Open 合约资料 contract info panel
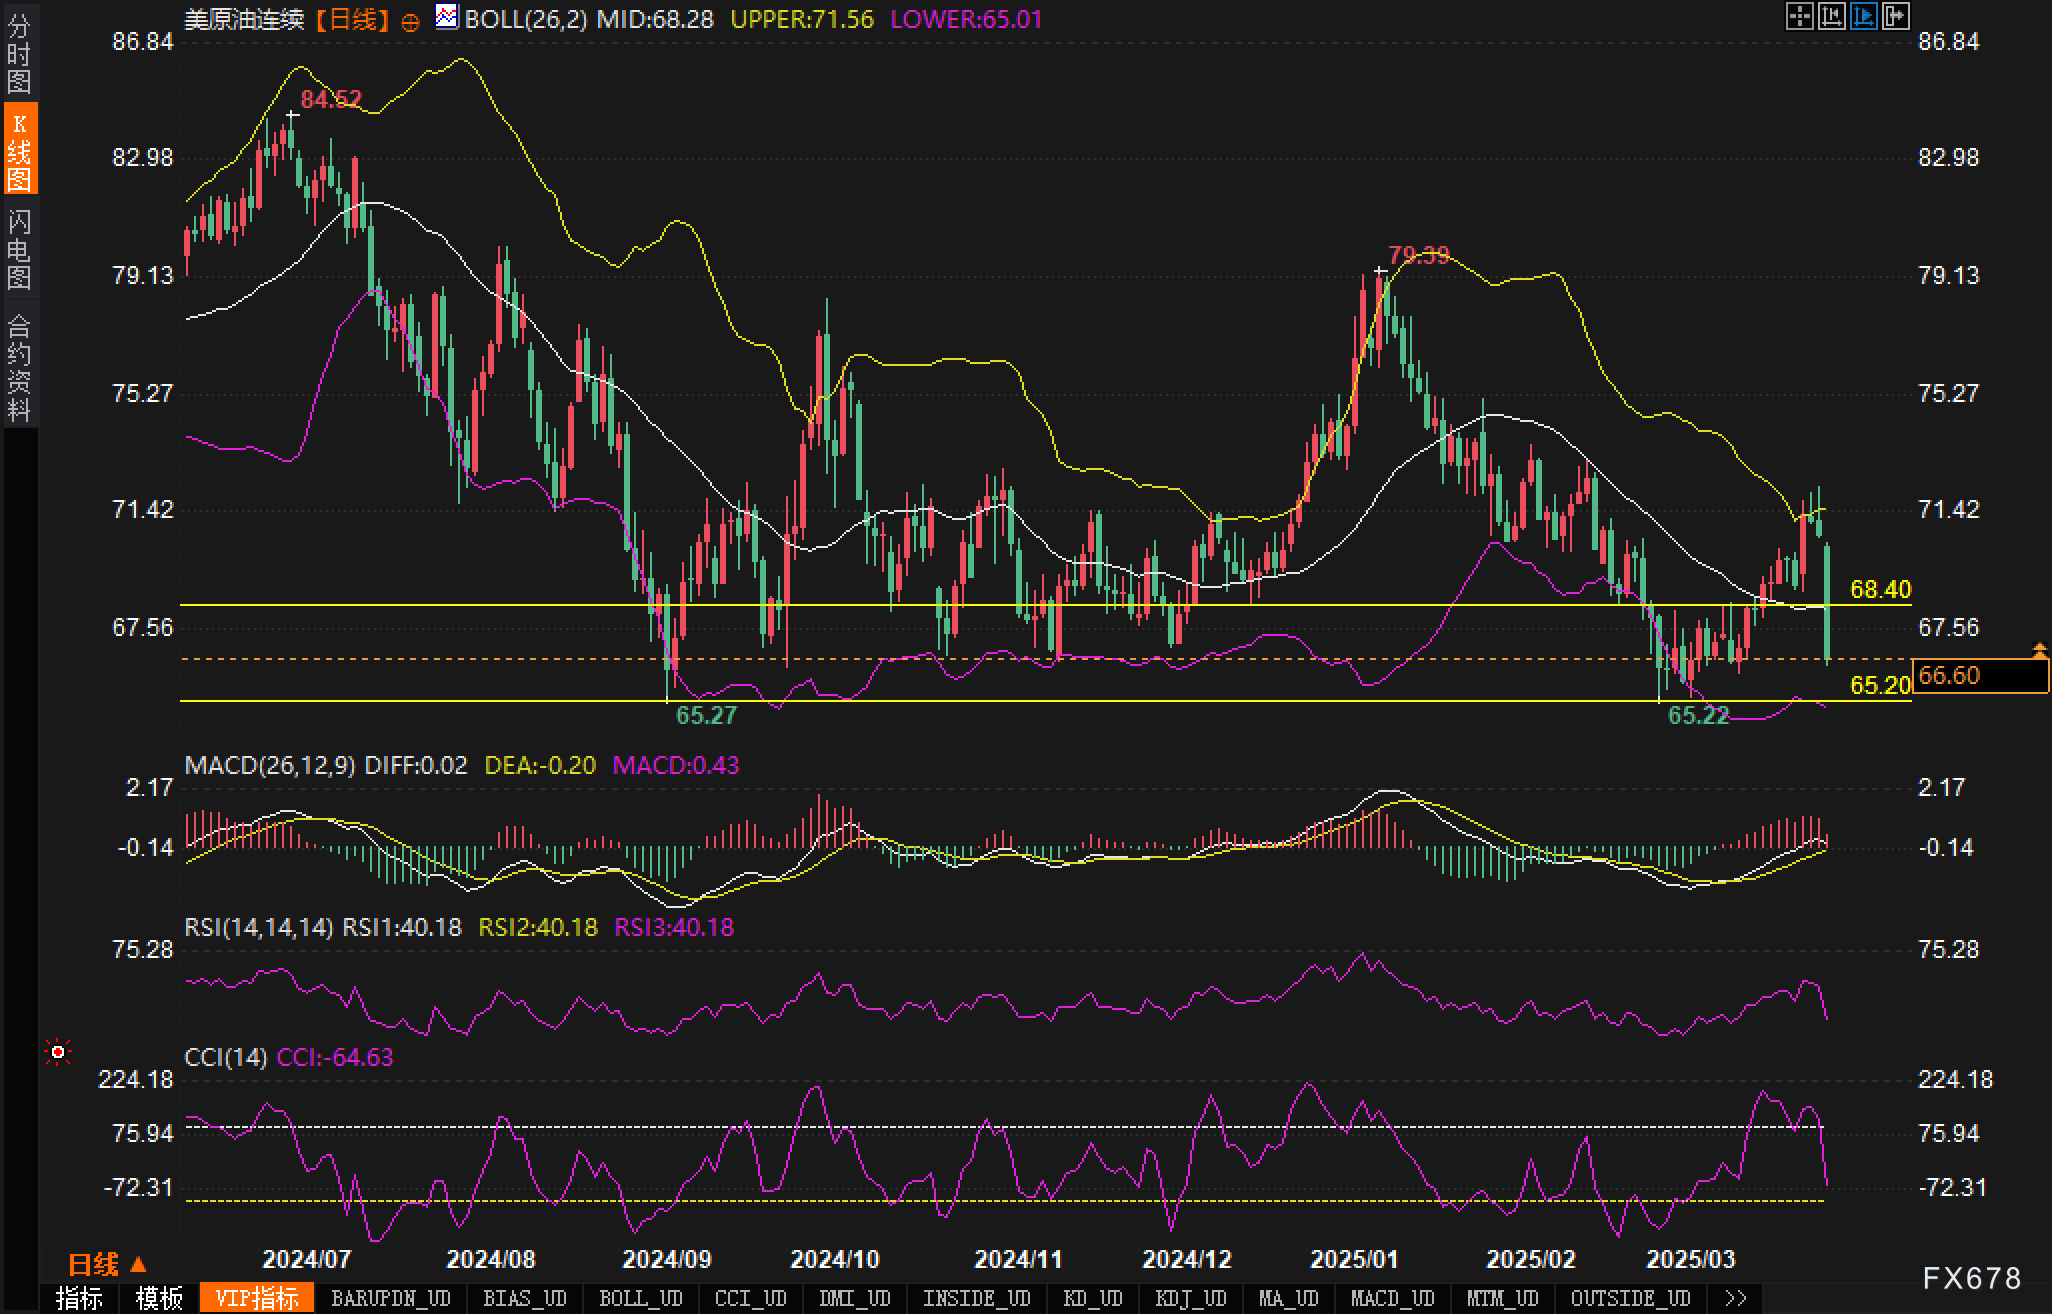The width and height of the screenshot is (2052, 1314). pos(19,367)
